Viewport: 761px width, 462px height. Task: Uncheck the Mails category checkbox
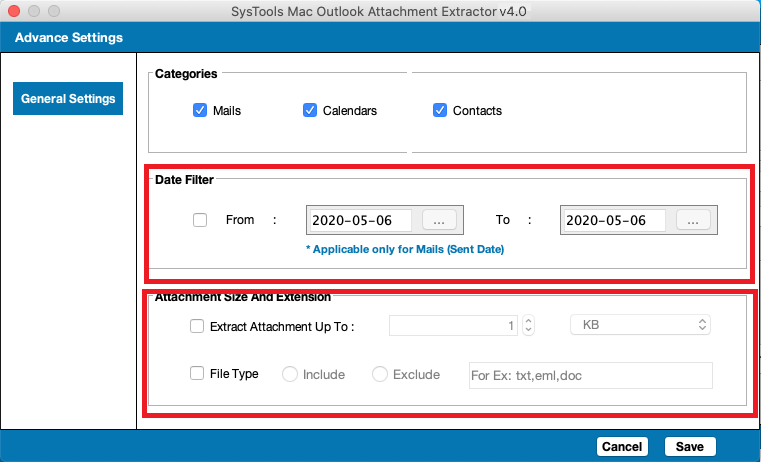click(x=199, y=111)
